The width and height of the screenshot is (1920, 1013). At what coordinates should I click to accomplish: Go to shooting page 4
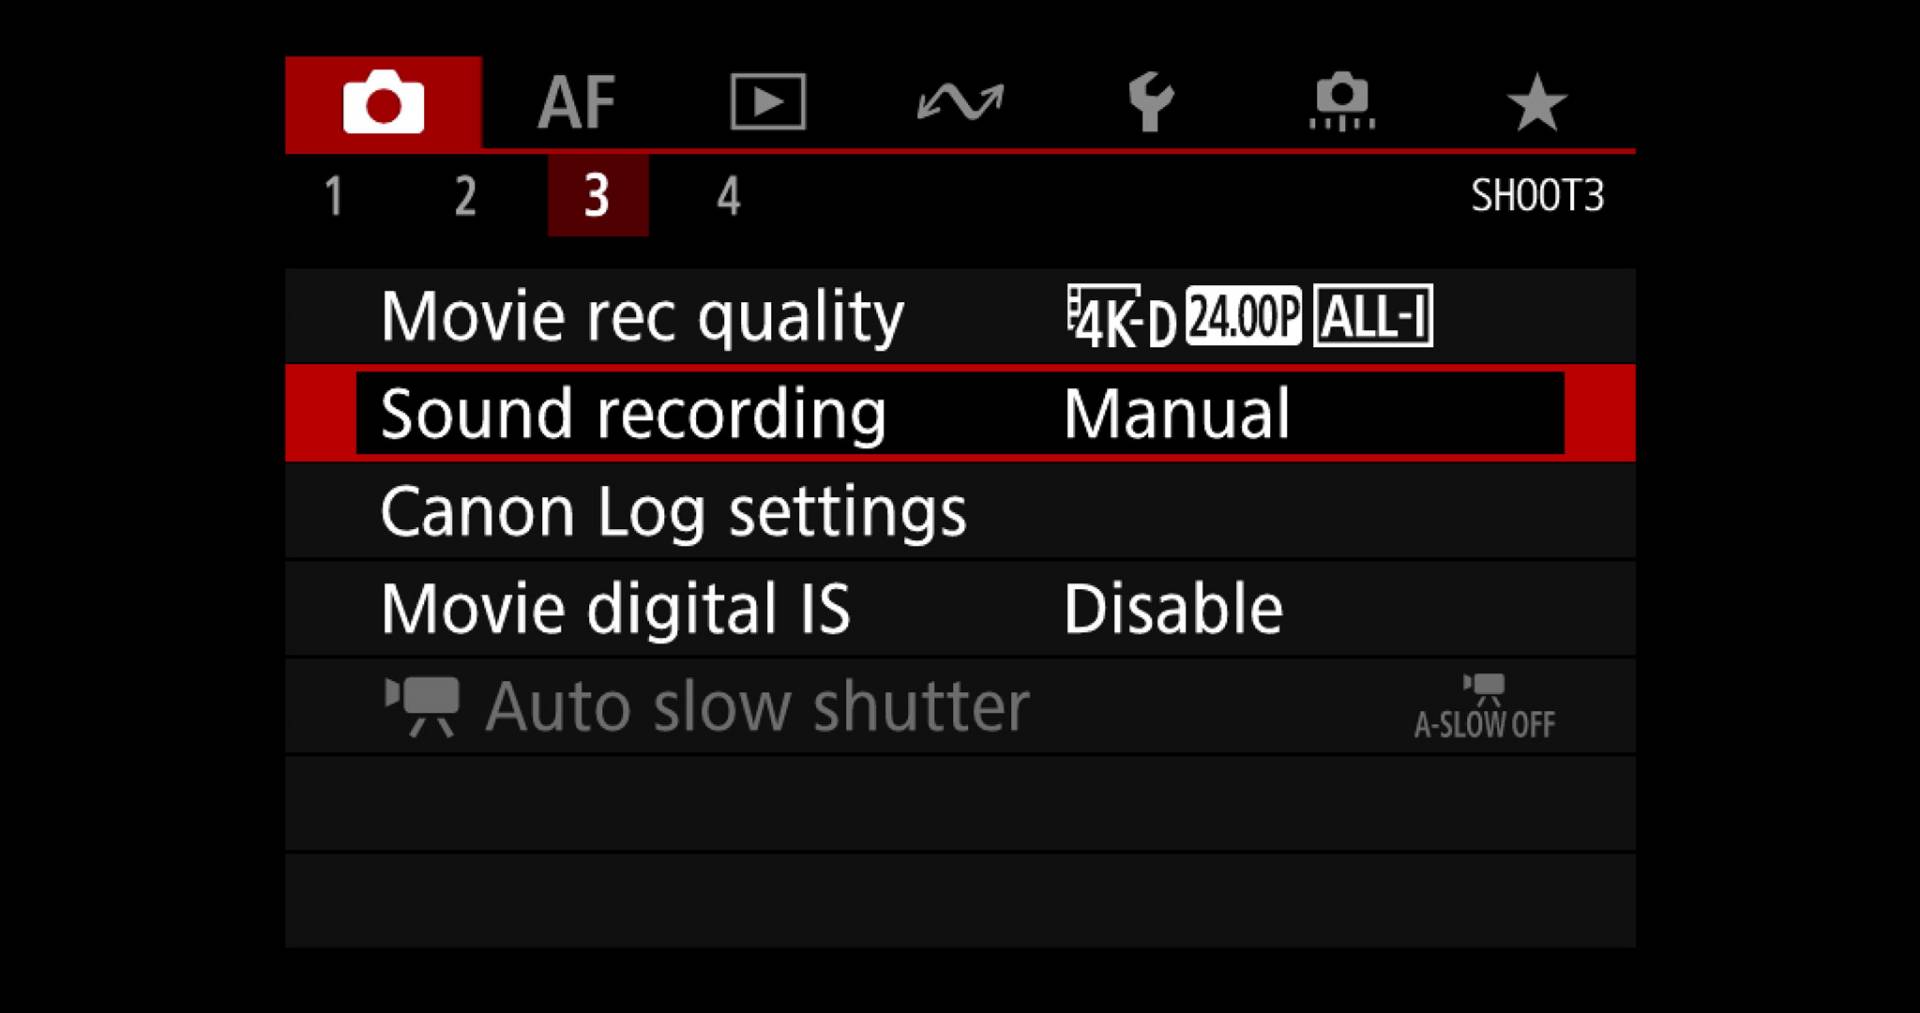(x=728, y=196)
